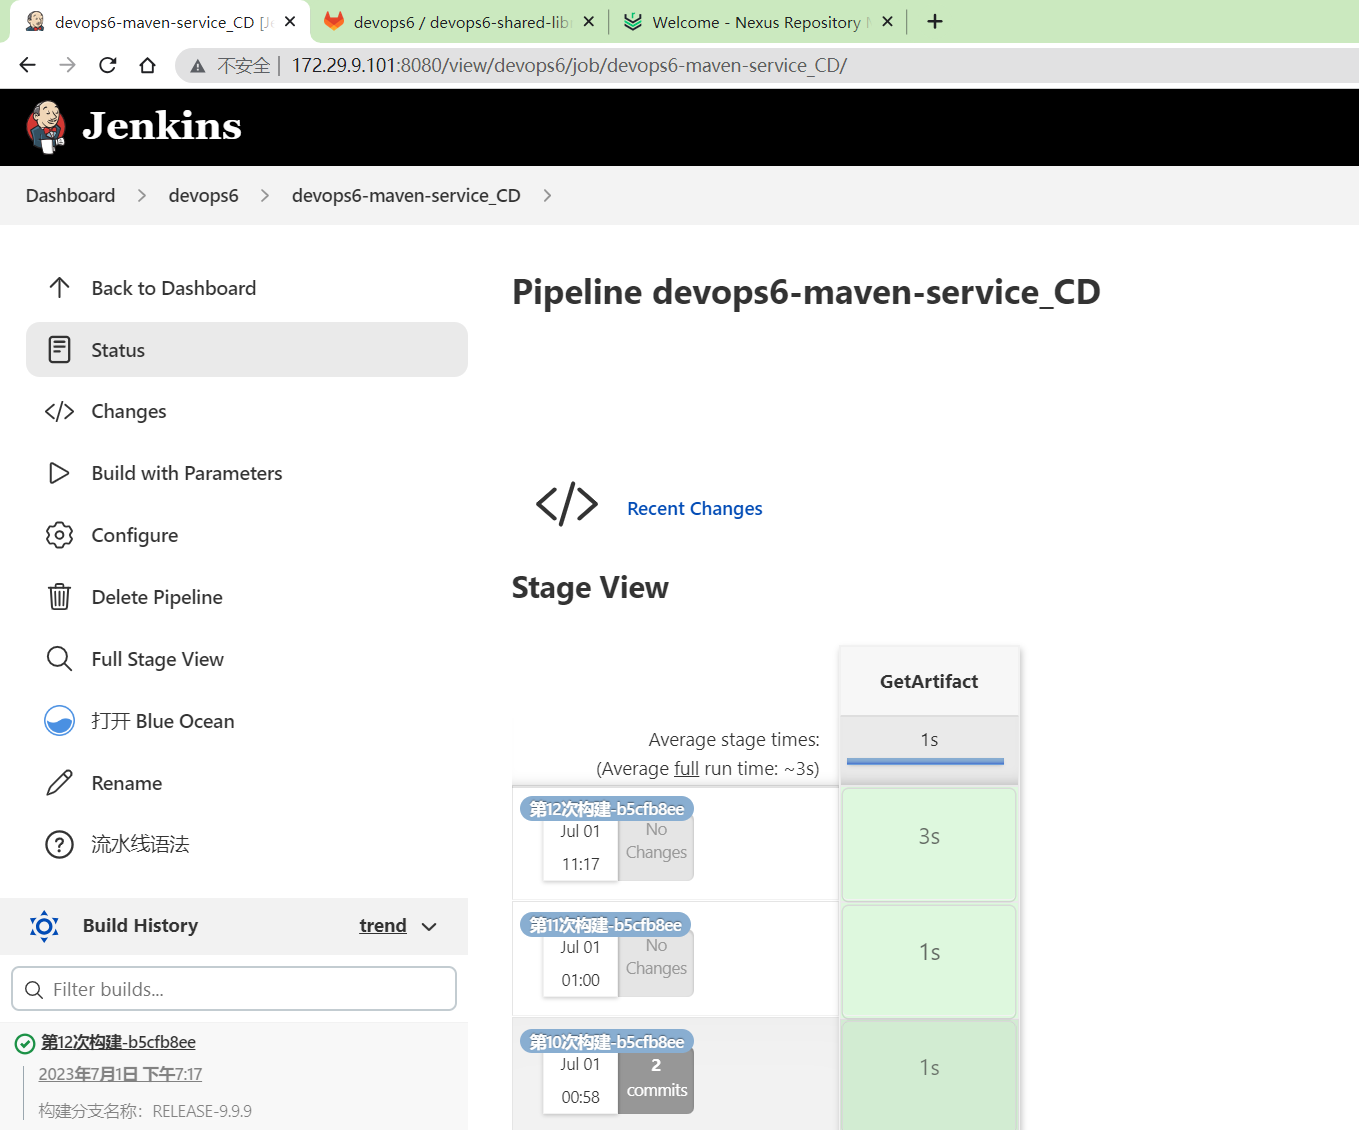Switch to the devops6-shared-lib GitLab tab
Screen dimensions: 1359x1130
[461, 22]
